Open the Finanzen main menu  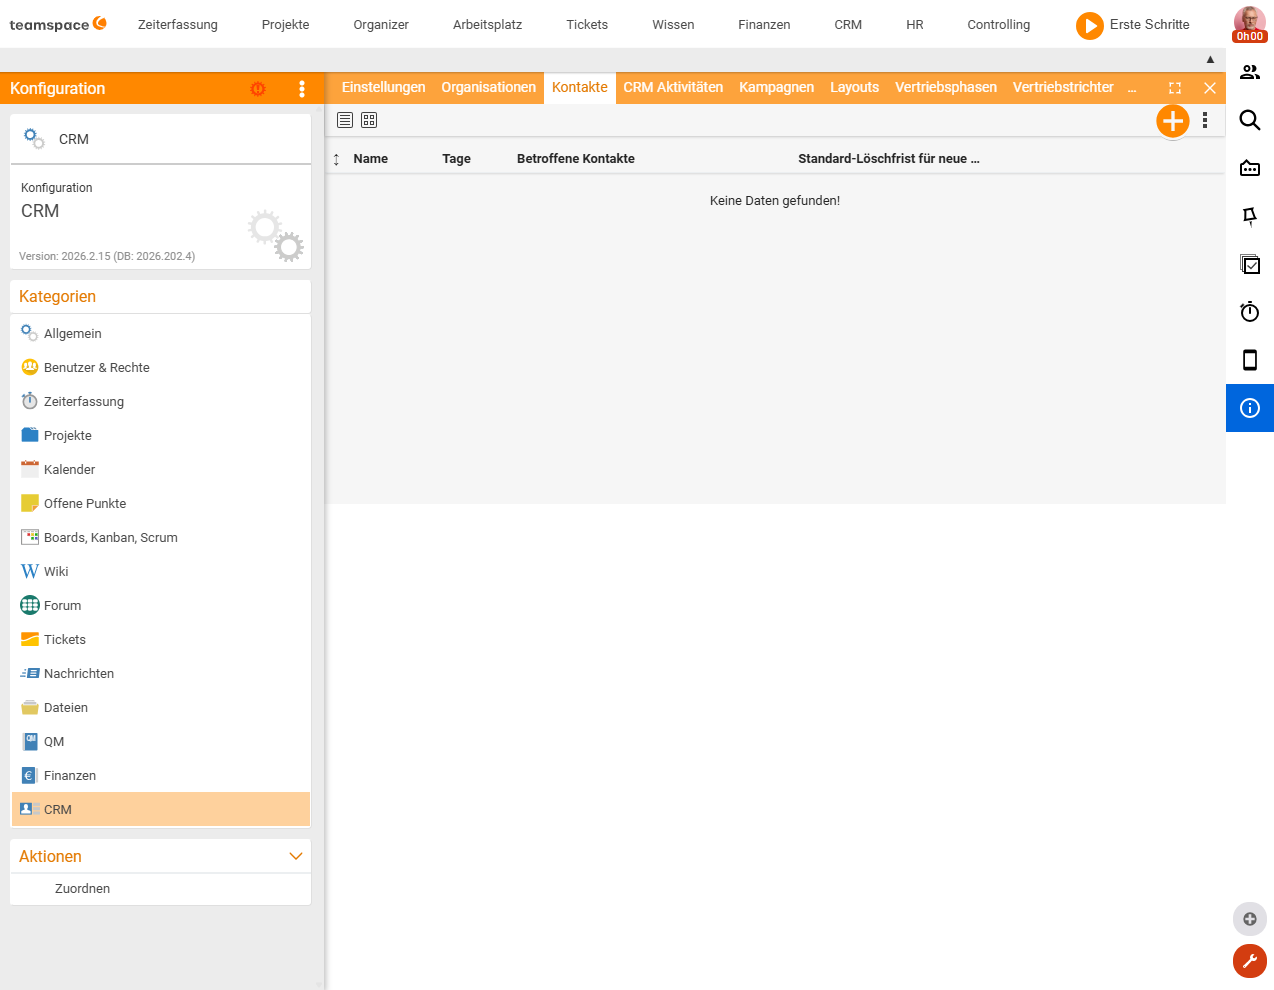pyautogui.click(x=764, y=24)
